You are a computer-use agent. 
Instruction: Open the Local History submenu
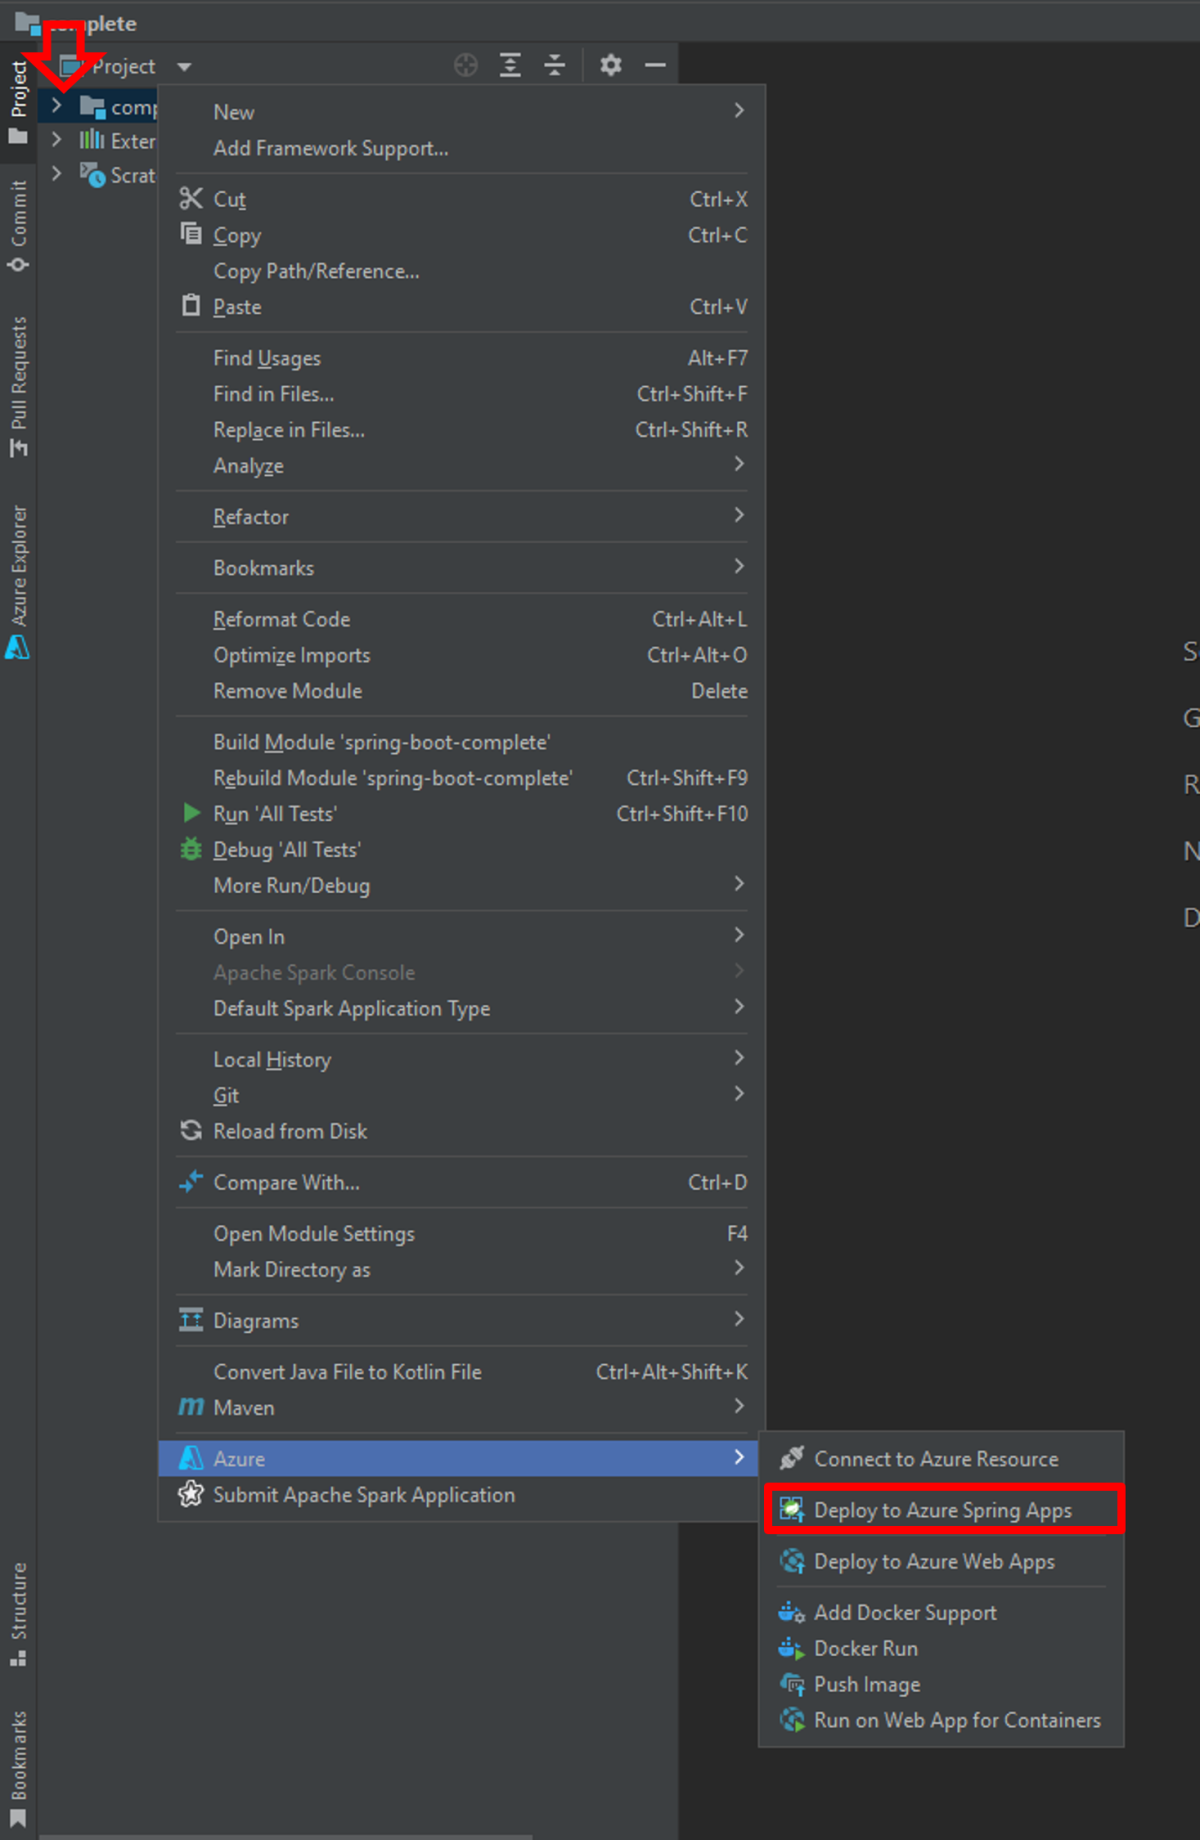[x=461, y=1059]
